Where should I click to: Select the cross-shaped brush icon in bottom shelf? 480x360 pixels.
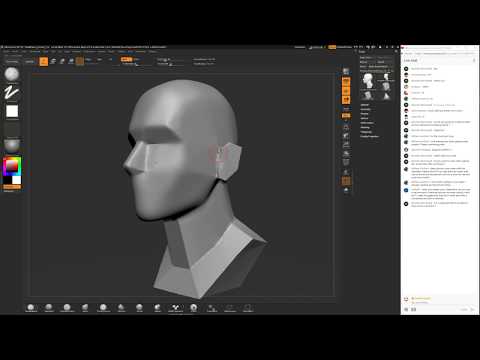(x=176, y=308)
